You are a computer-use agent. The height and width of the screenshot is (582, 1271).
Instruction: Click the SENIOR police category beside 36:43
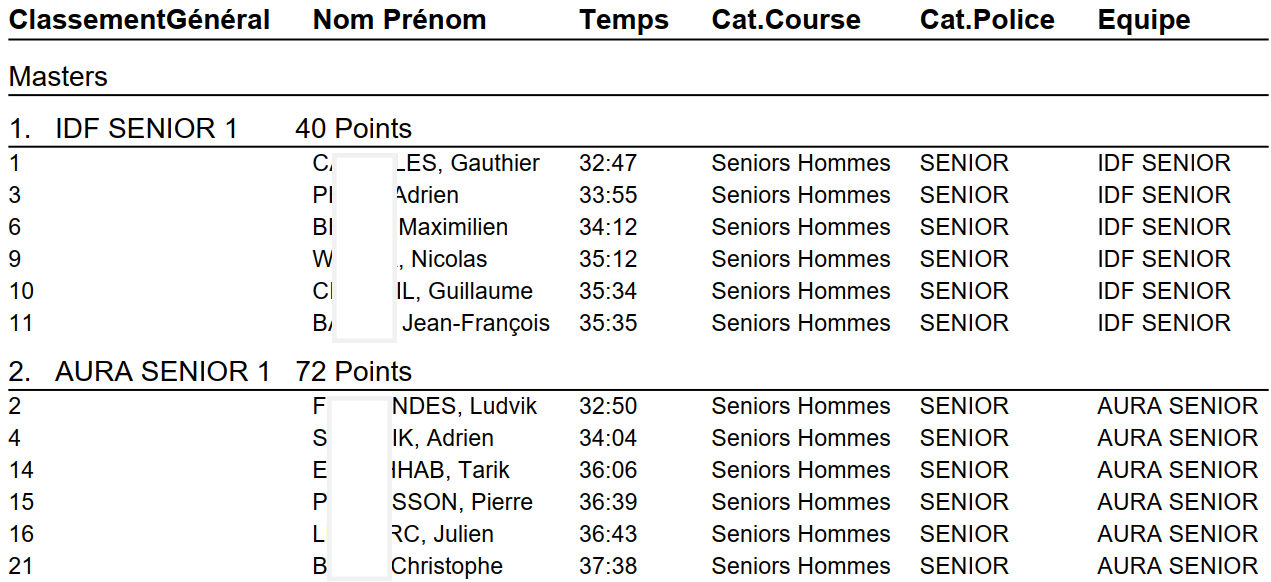coord(964,534)
